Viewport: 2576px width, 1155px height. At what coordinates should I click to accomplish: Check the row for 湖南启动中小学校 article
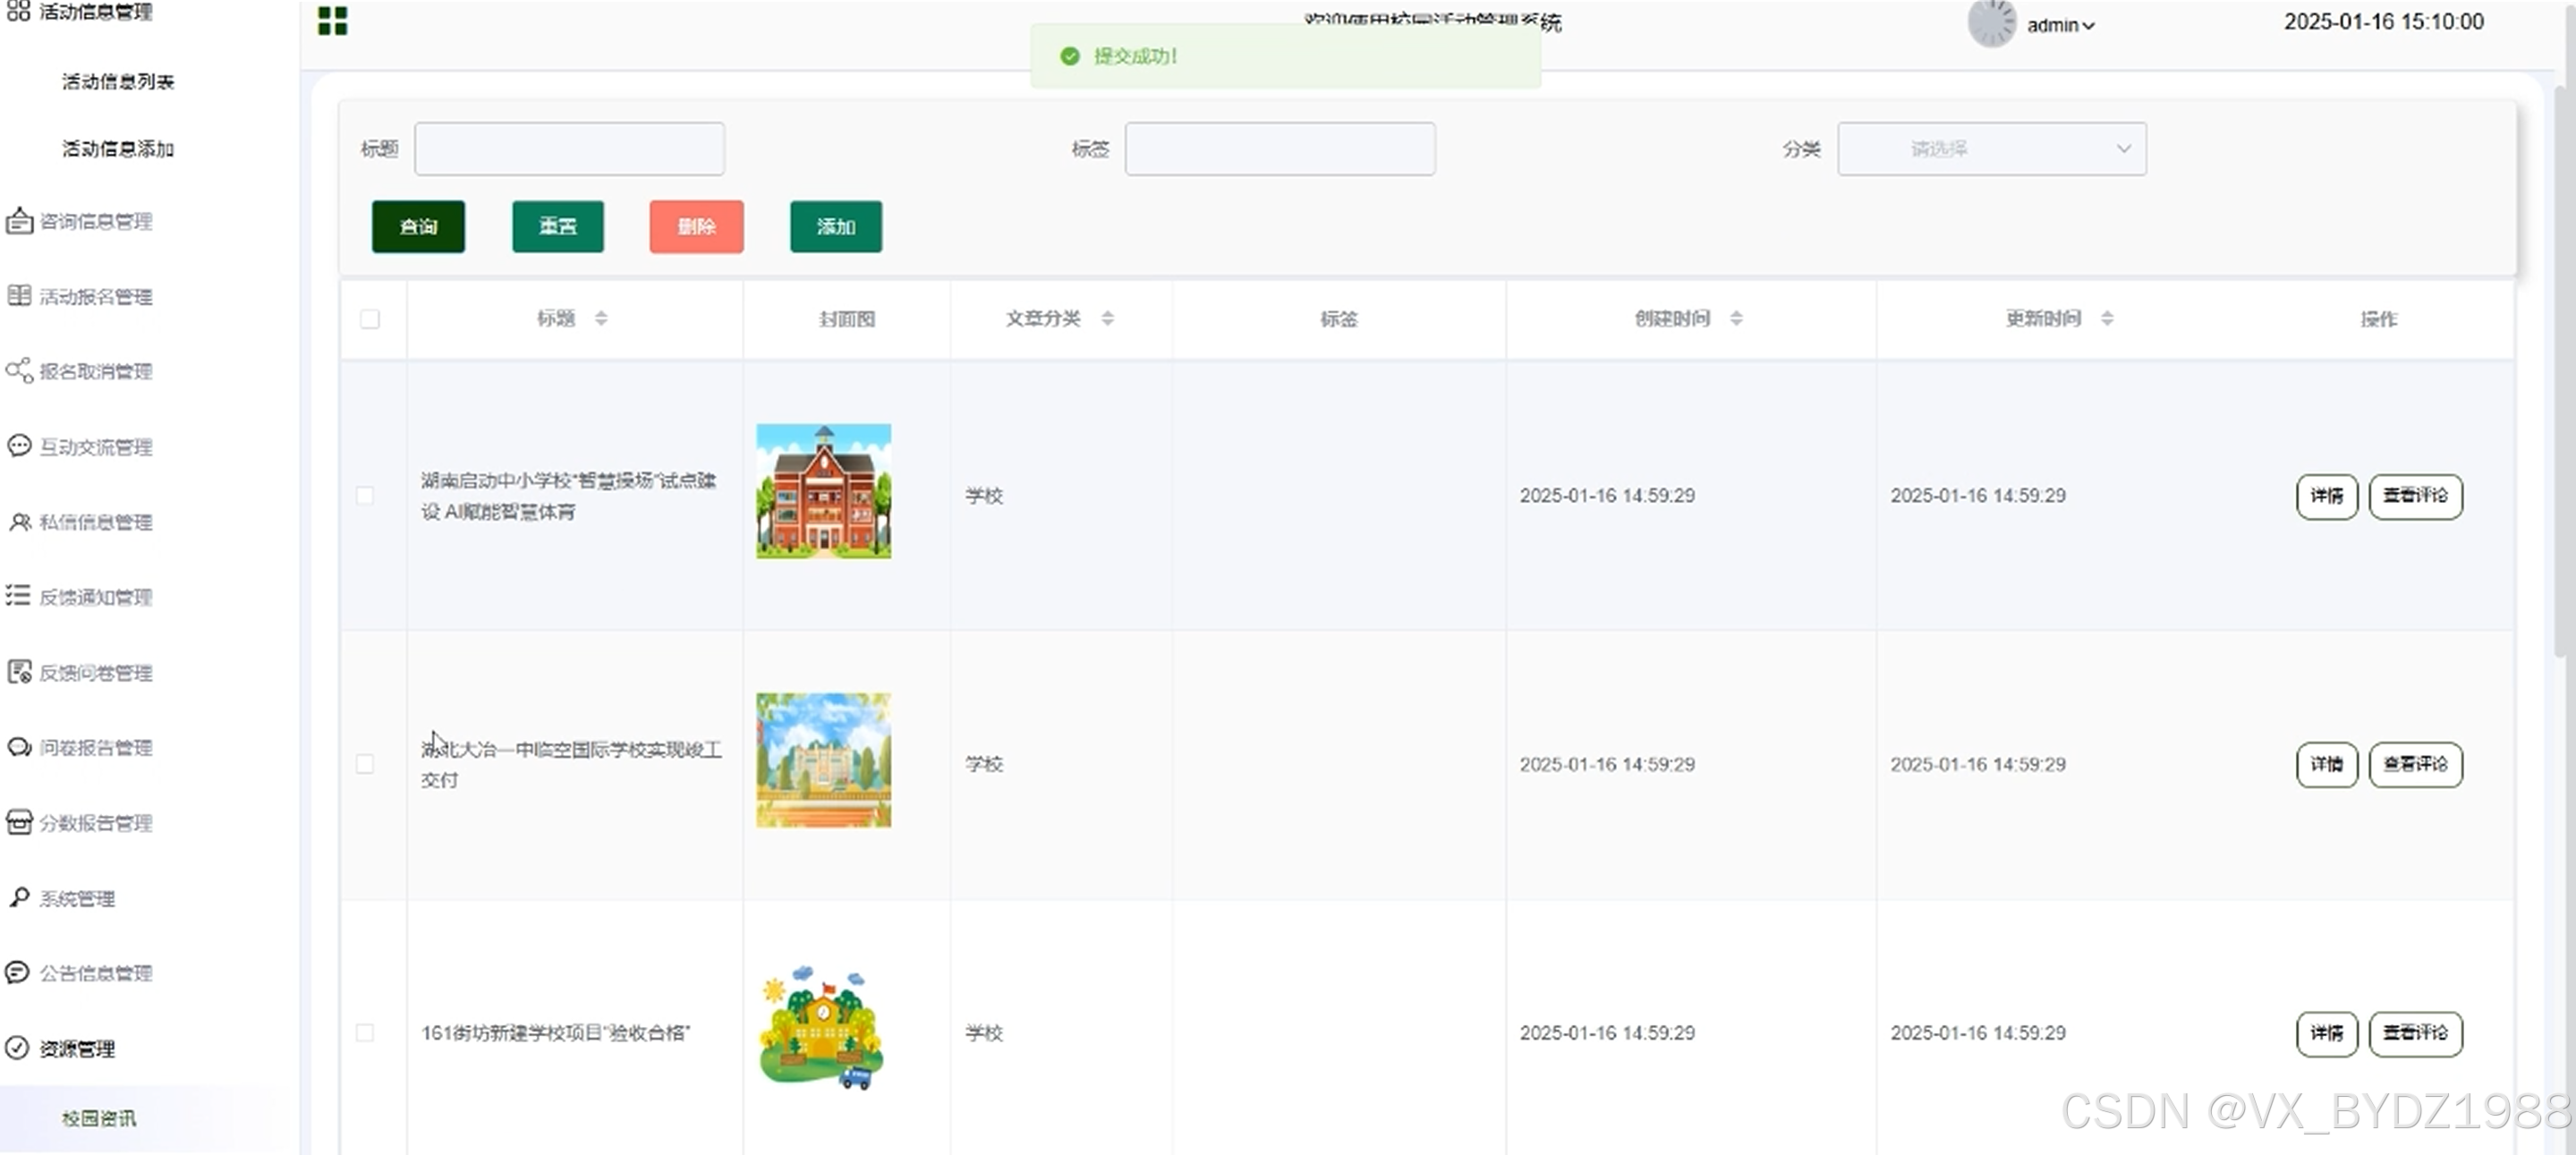coord(365,496)
